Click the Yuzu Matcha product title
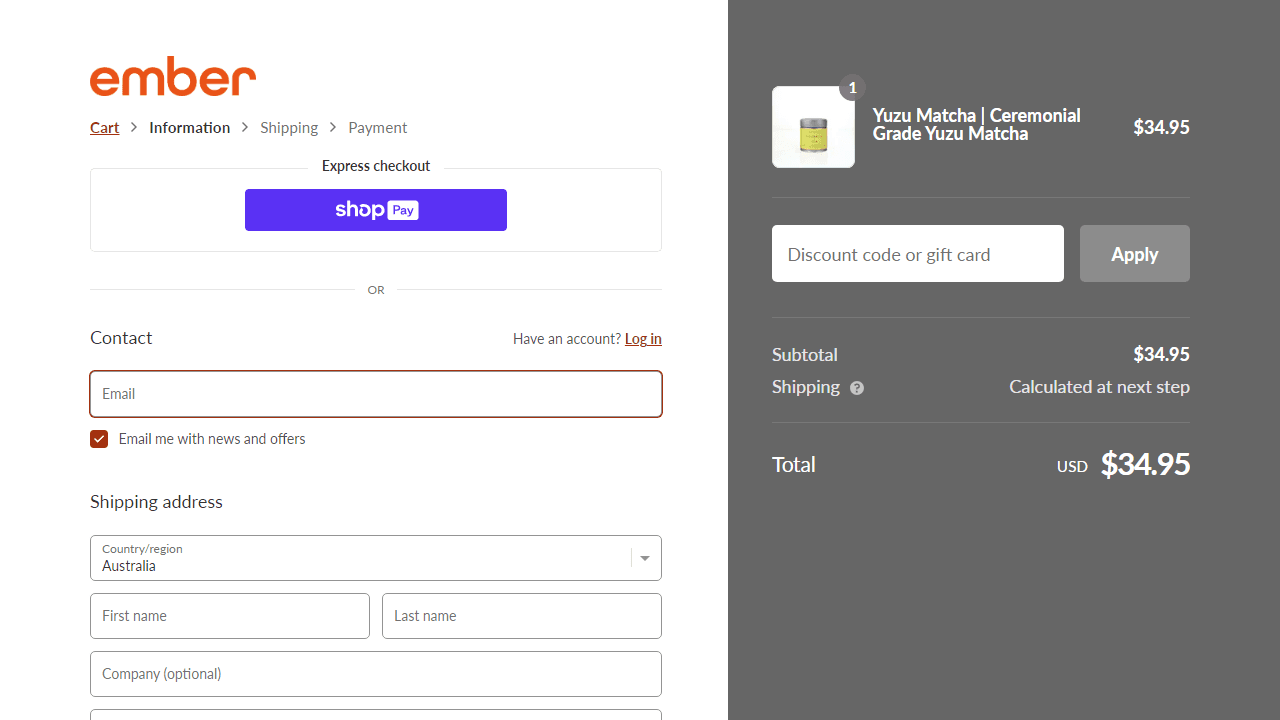This screenshot has width=1280, height=720. point(977,125)
